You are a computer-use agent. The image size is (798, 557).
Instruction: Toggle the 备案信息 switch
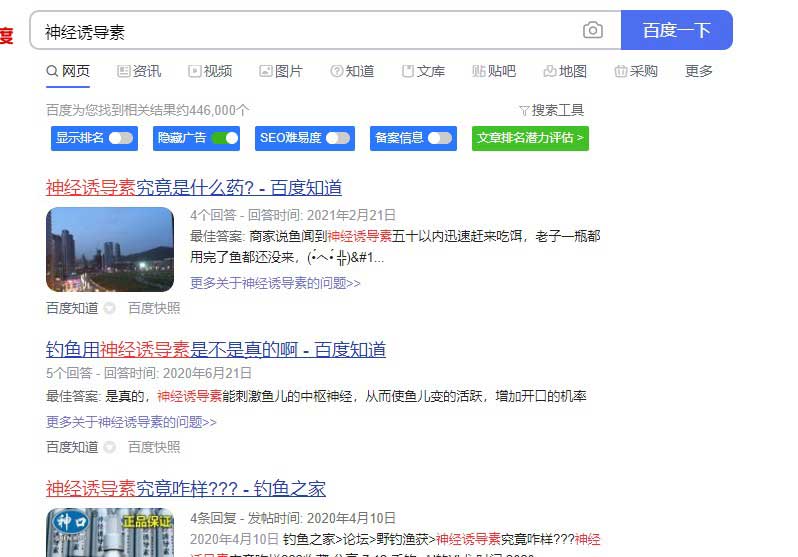tap(440, 138)
